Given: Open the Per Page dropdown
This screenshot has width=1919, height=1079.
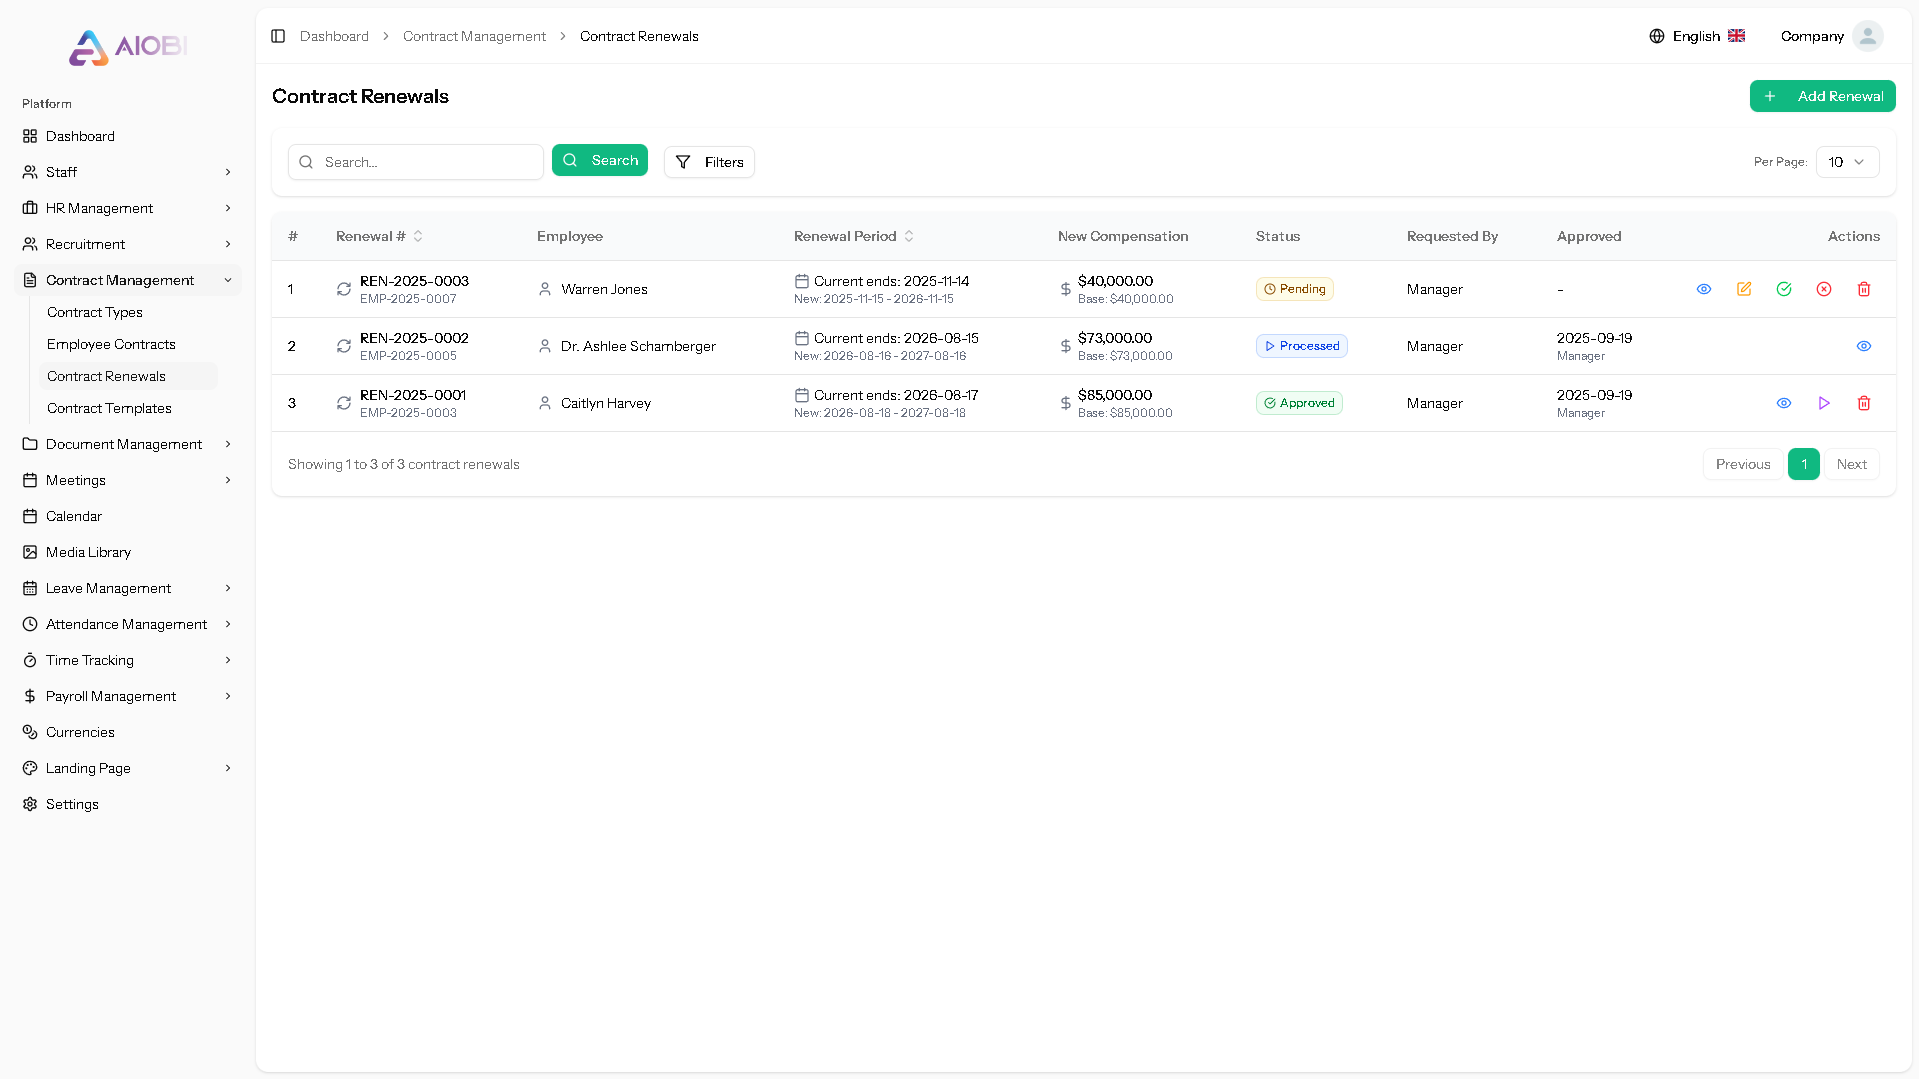Looking at the screenshot, I should coord(1845,161).
